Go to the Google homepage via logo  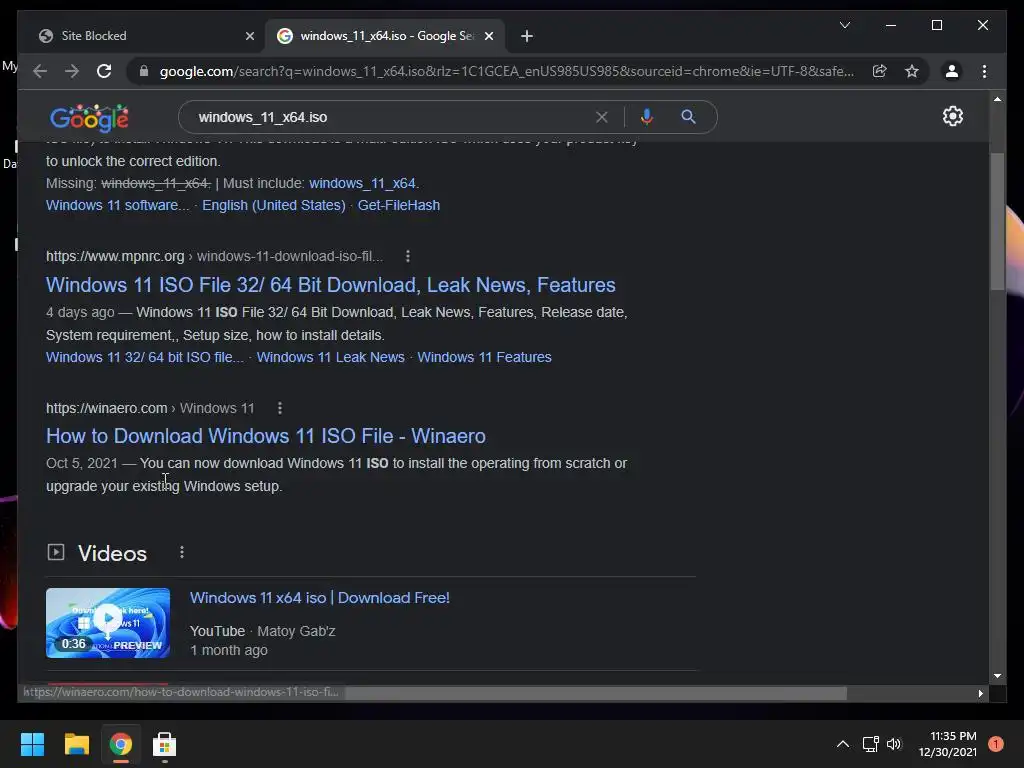89,118
